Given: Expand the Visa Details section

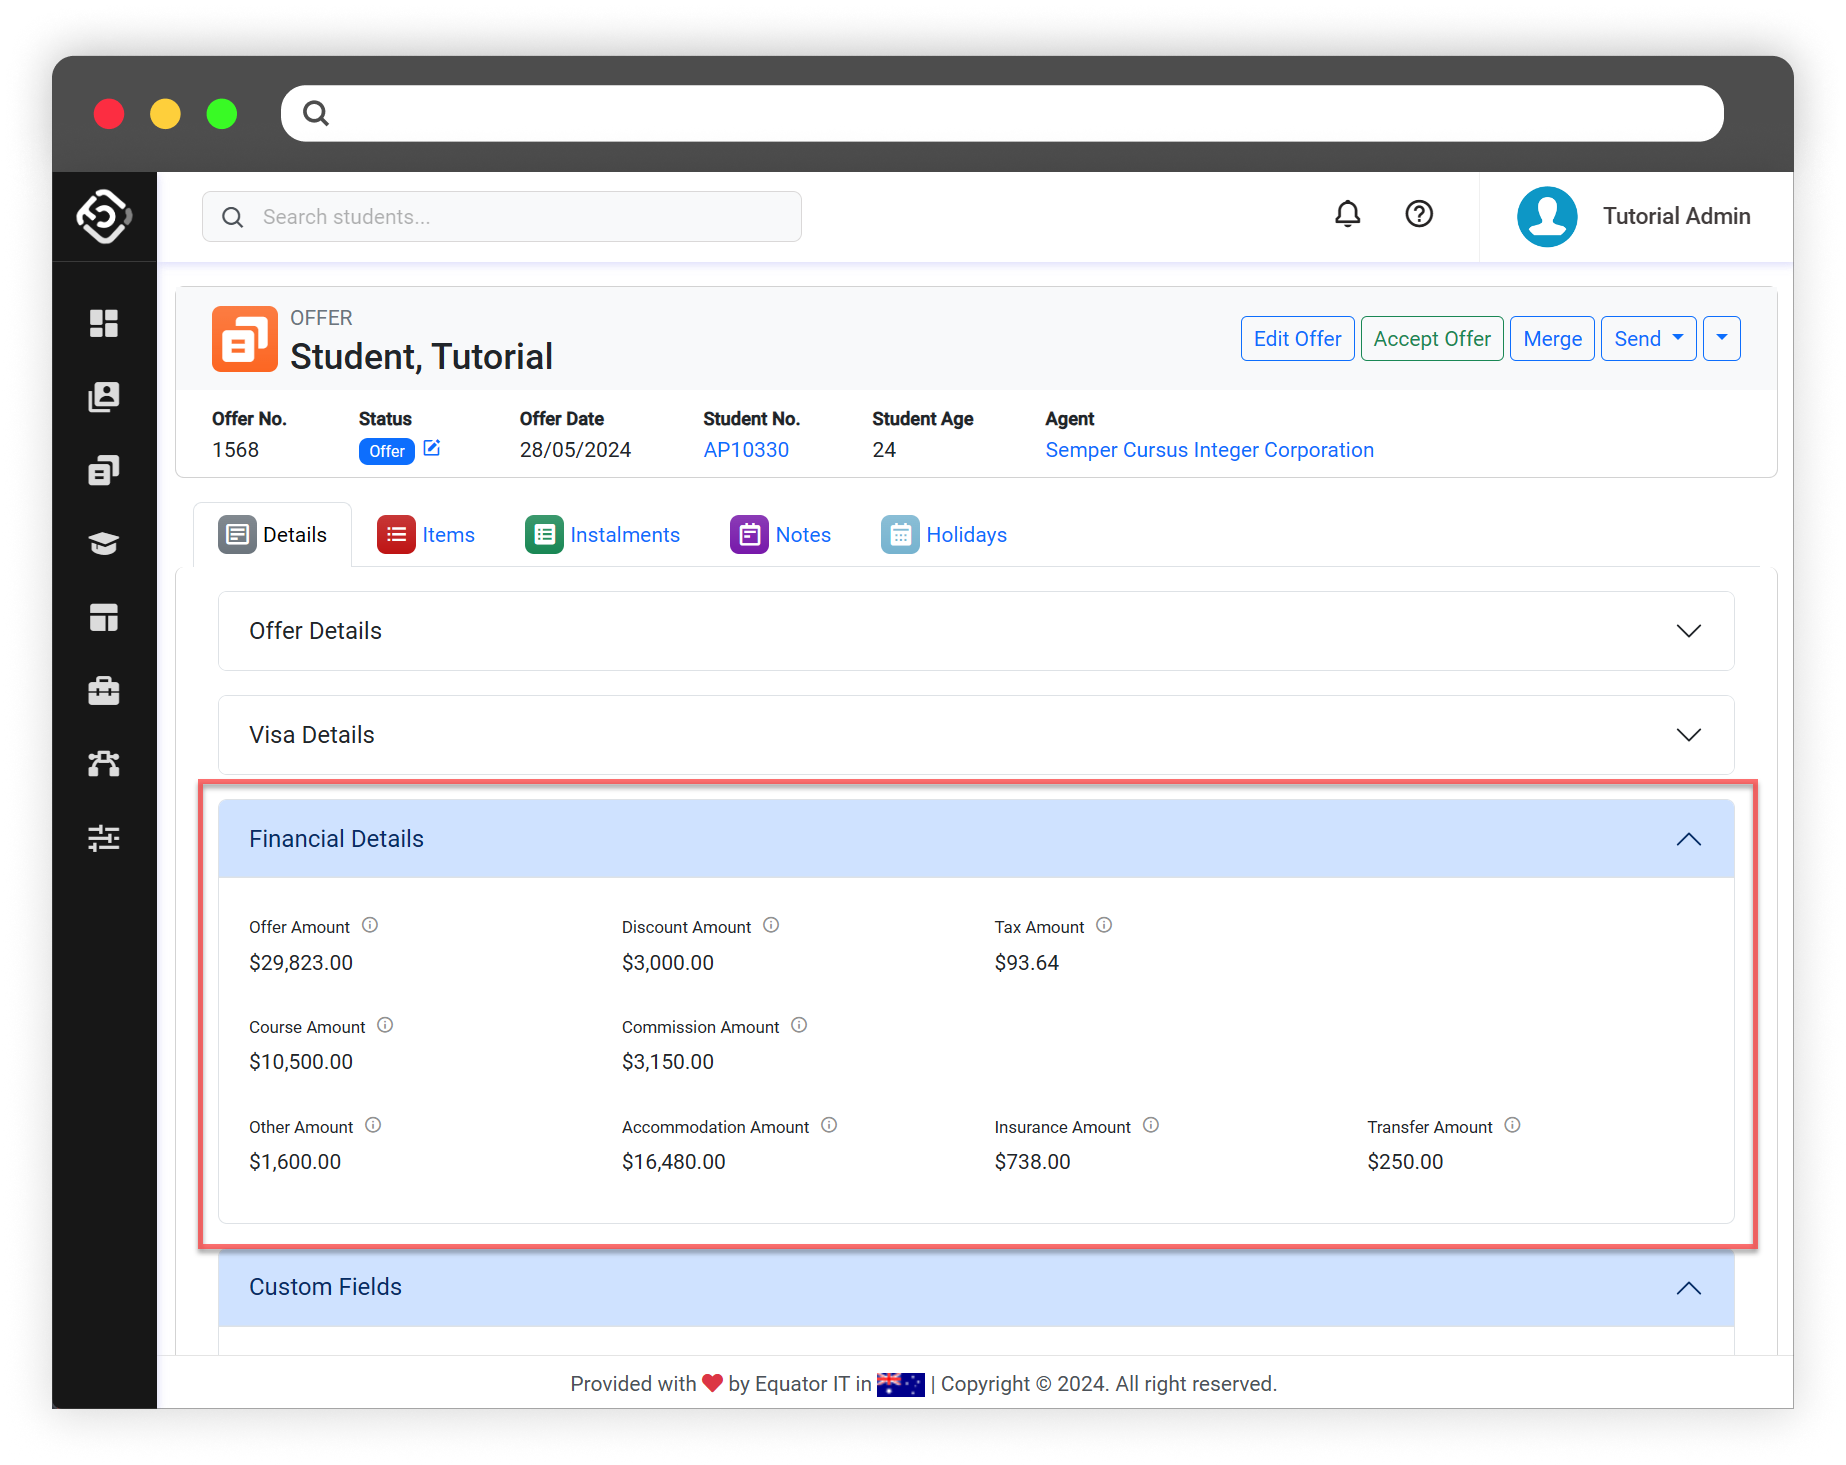Looking at the screenshot, I should point(1688,735).
